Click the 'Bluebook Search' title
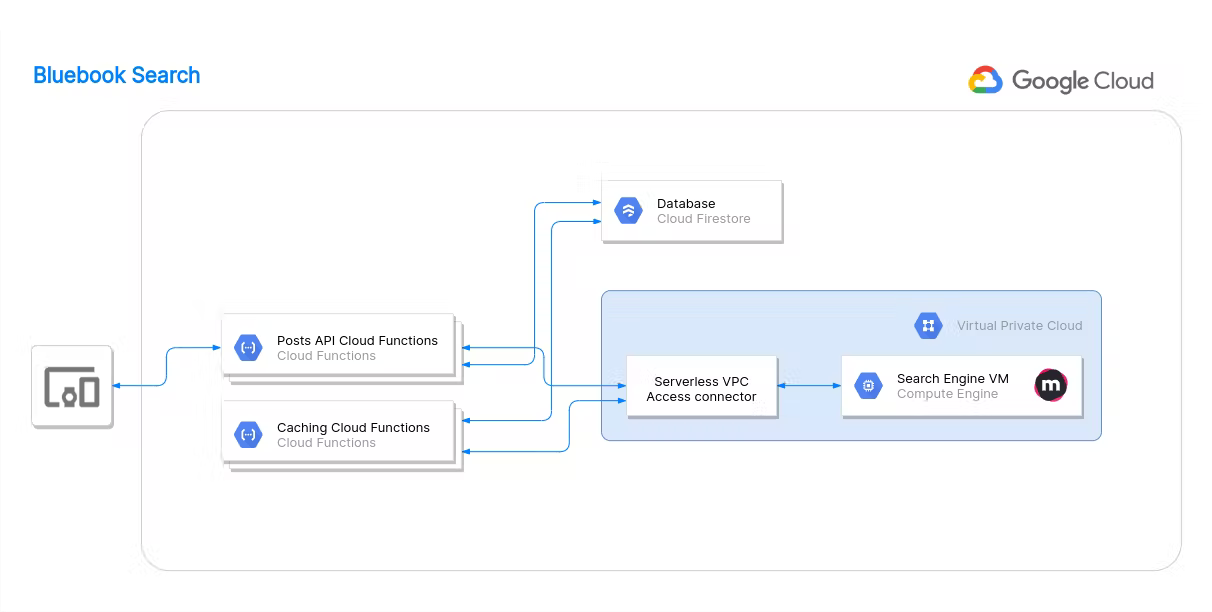 tap(116, 75)
